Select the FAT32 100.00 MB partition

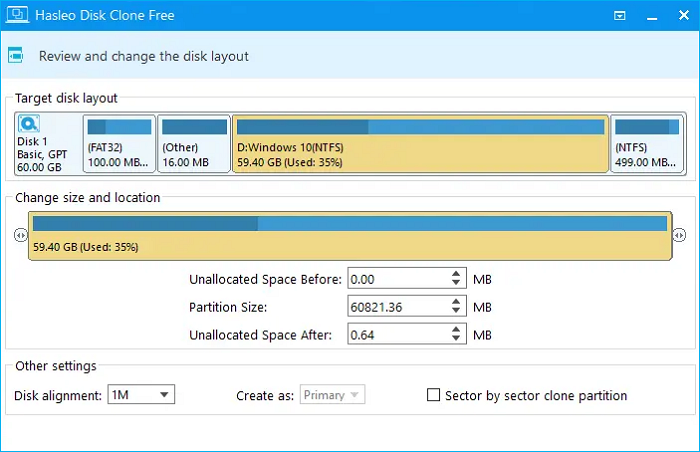[x=119, y=143]
